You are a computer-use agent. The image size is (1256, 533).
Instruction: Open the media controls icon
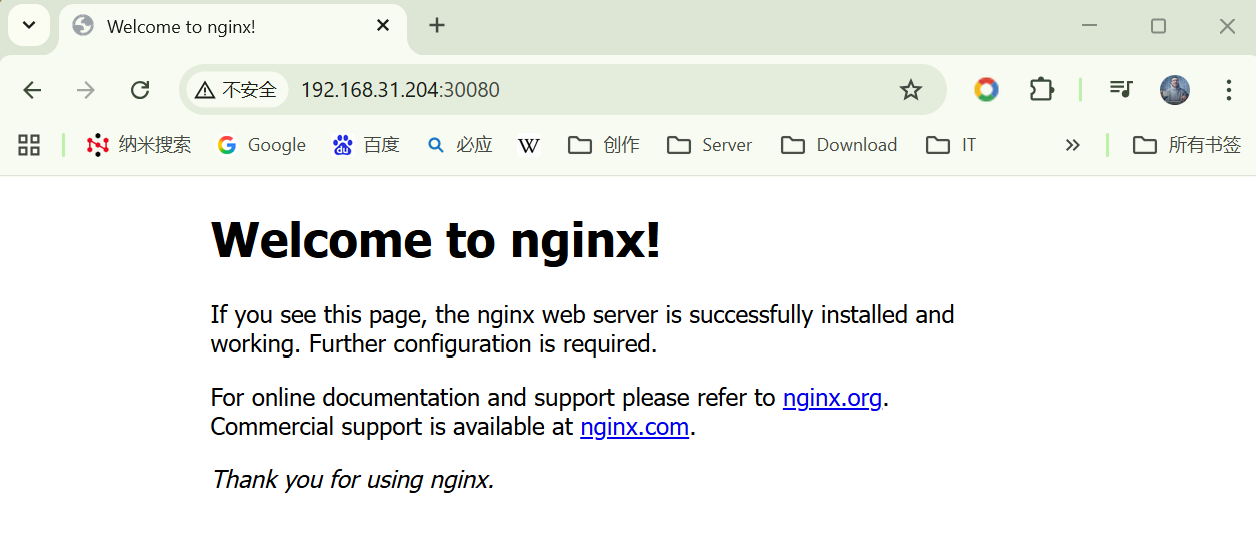1121,90
